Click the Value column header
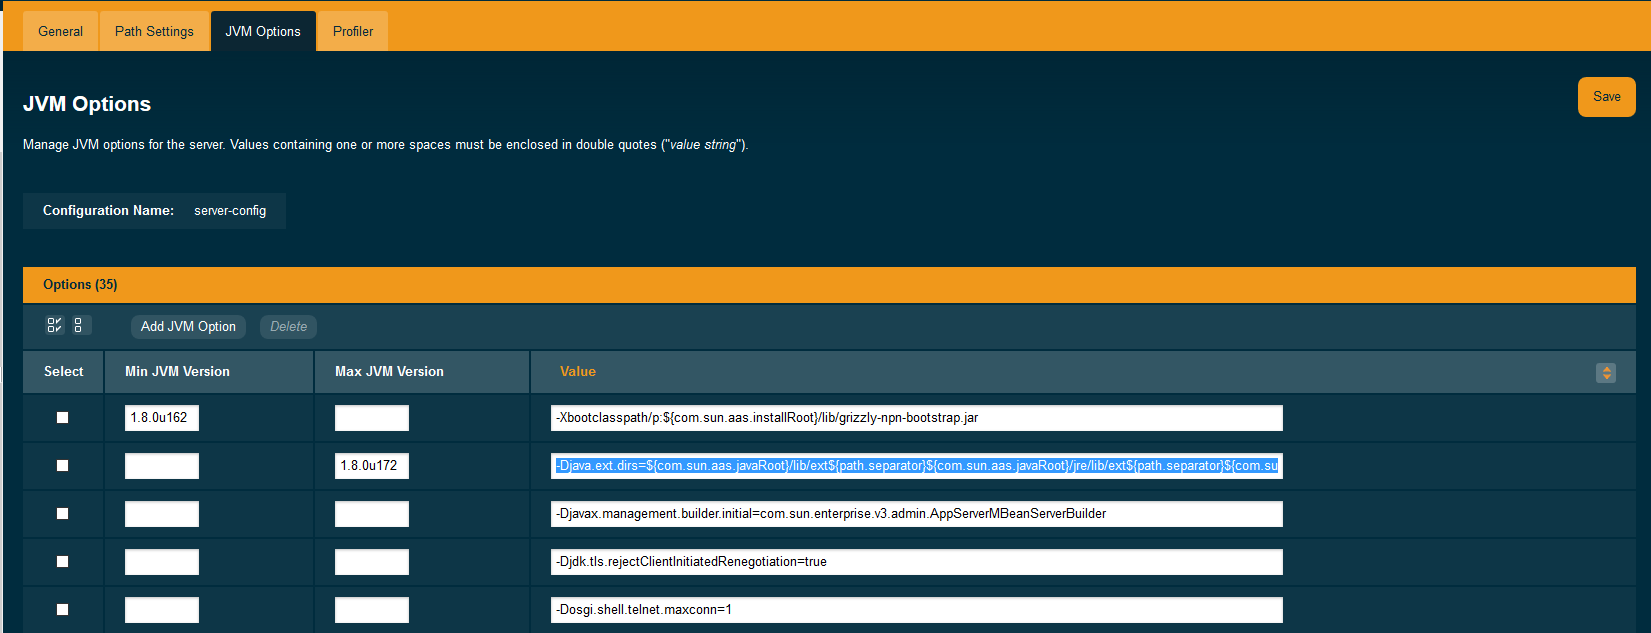 pyautogui.click(x=578, y=372)
